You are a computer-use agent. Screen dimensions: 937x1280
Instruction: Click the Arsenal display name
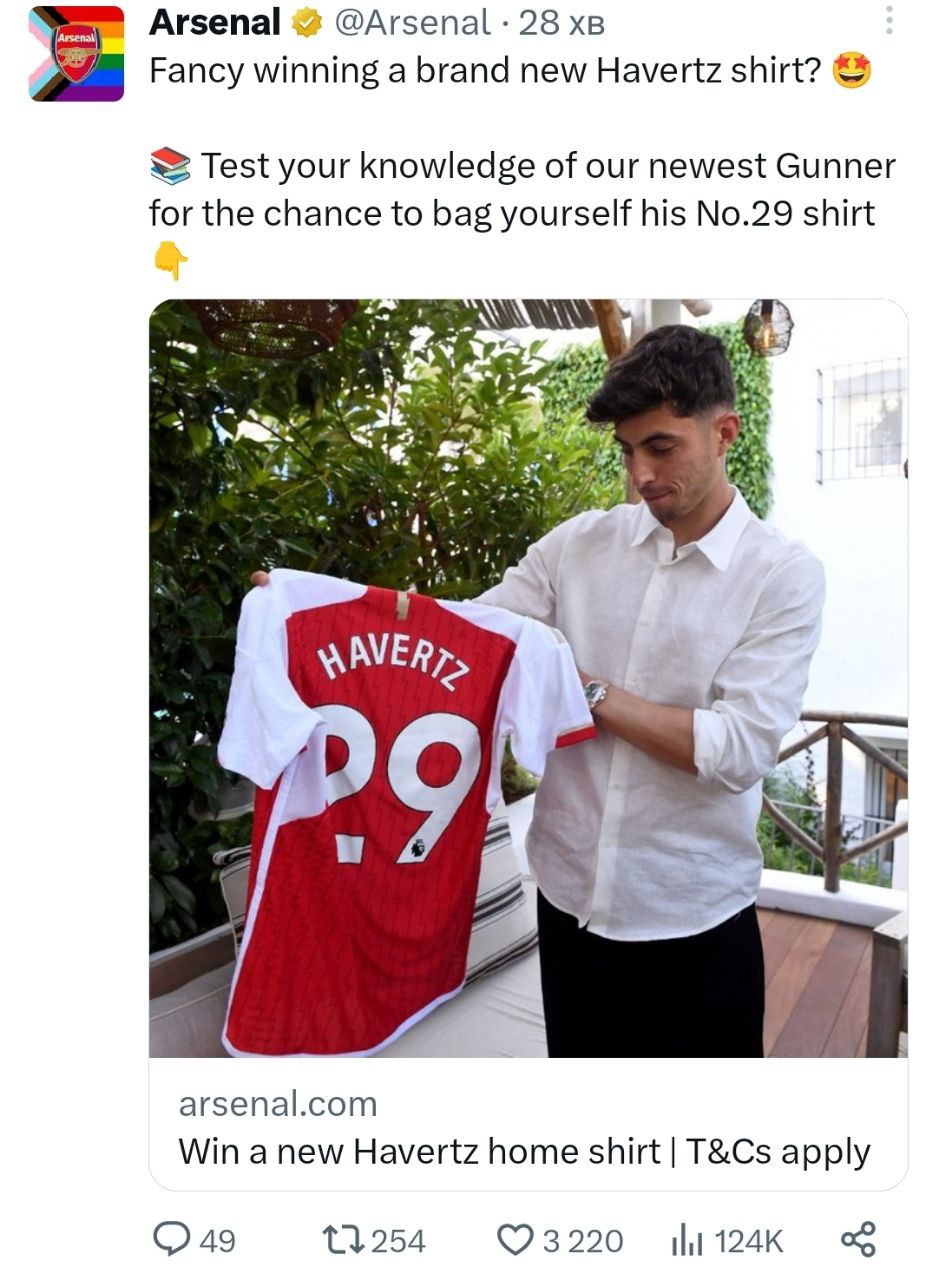pyautogui.click(x=214, y=22)
